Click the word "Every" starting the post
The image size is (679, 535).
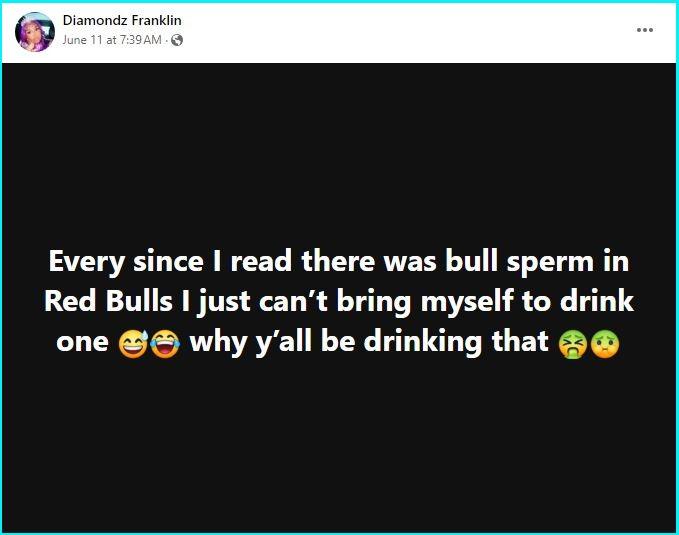(x=87, y=263)
